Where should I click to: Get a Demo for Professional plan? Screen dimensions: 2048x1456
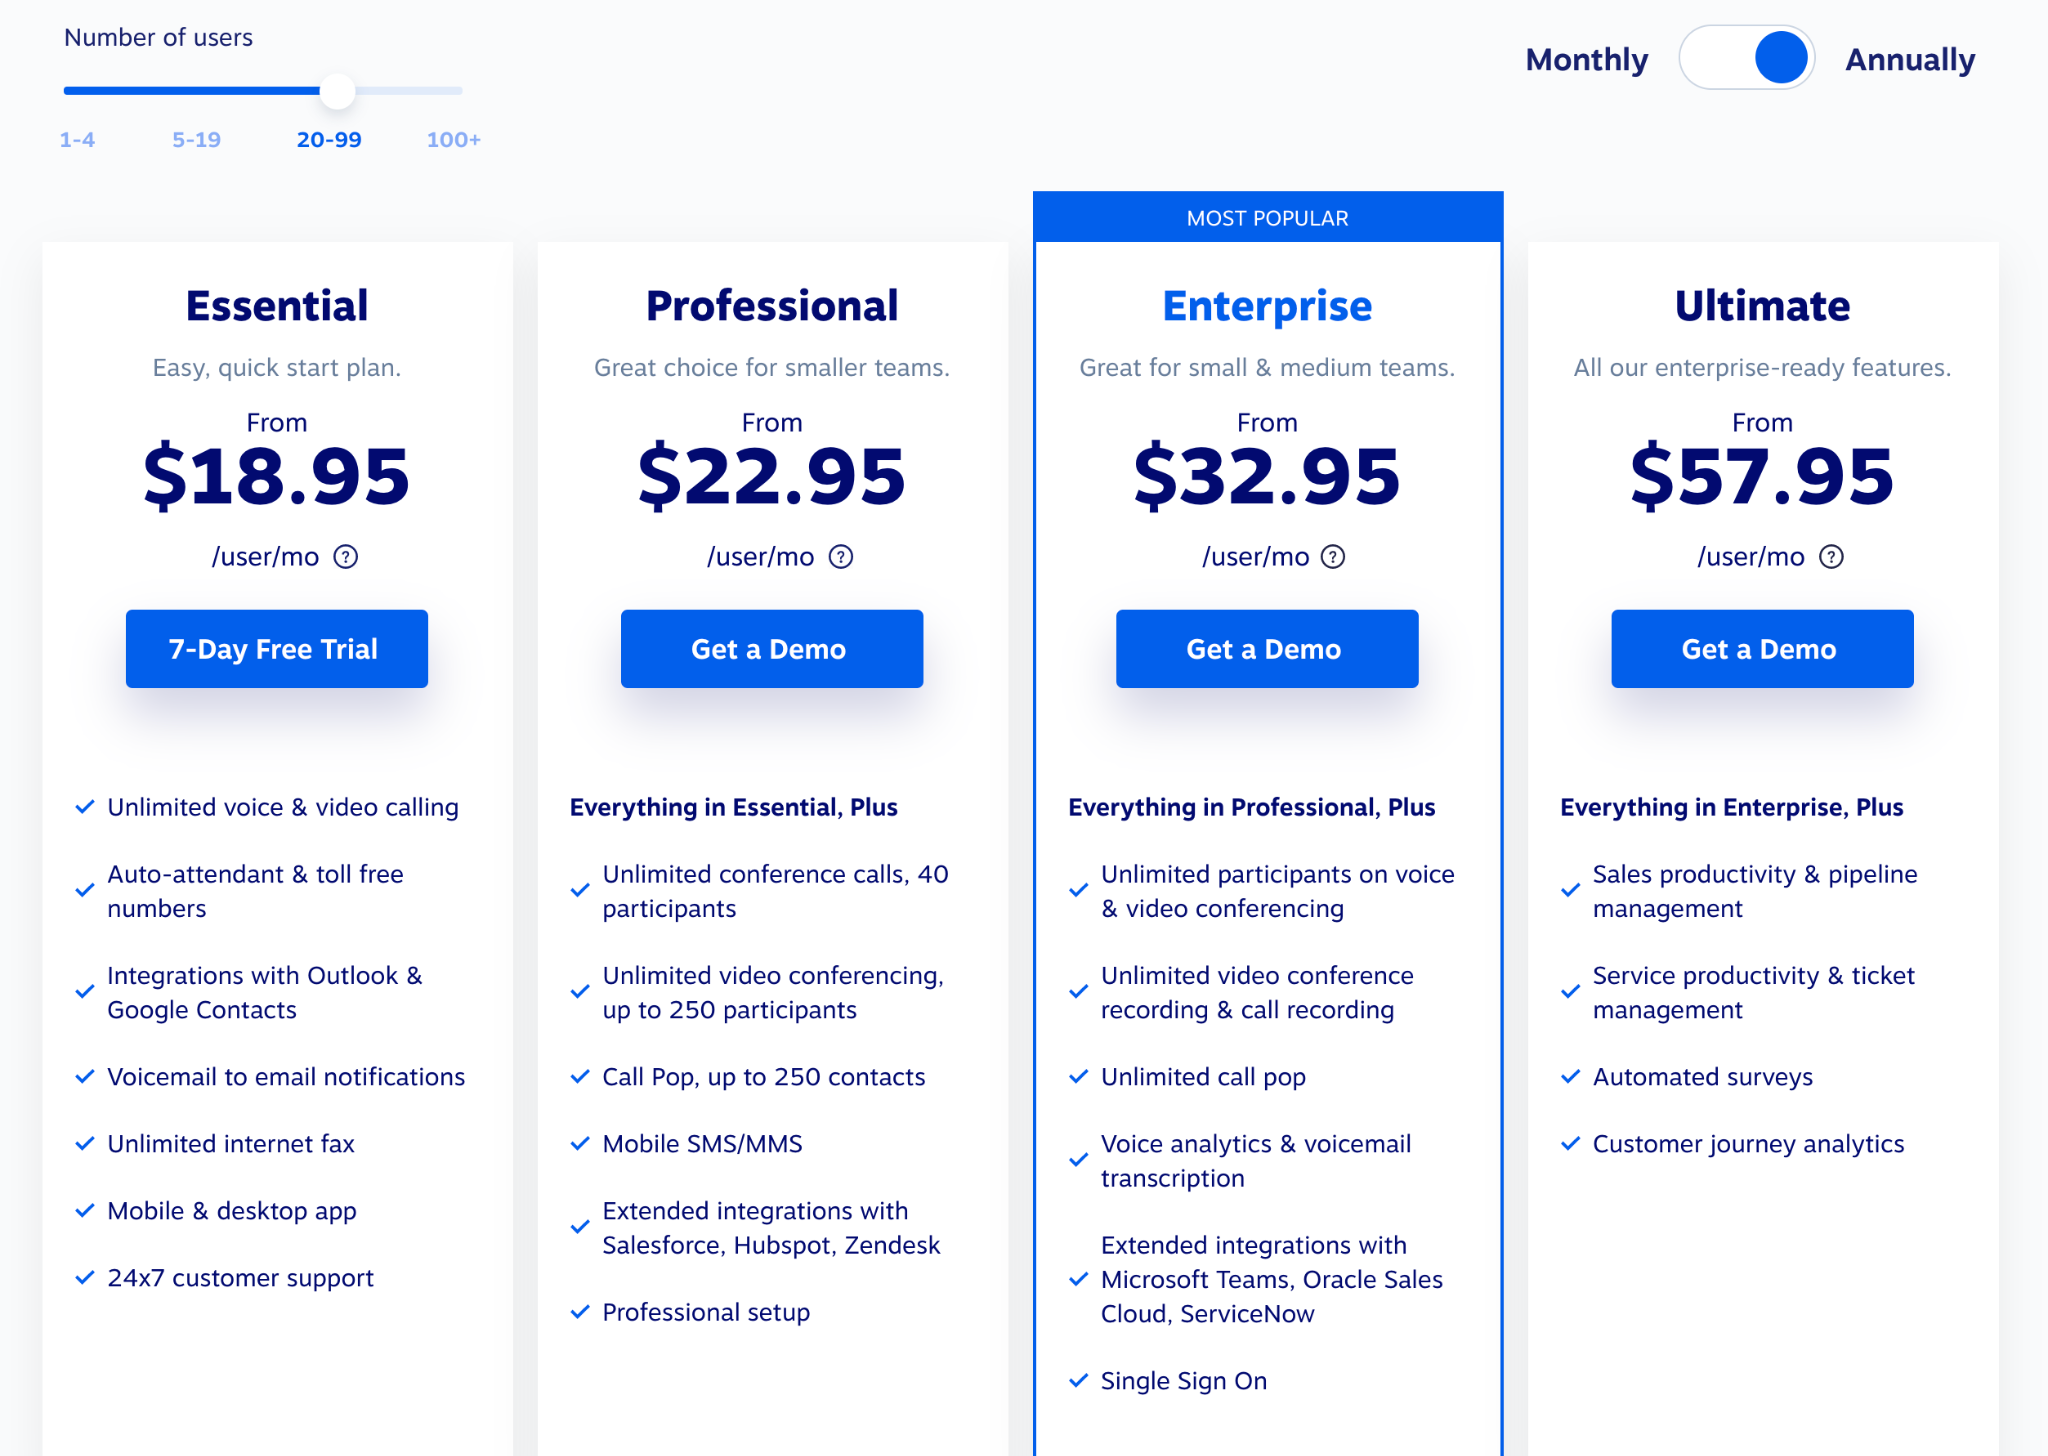coord(772,649)
